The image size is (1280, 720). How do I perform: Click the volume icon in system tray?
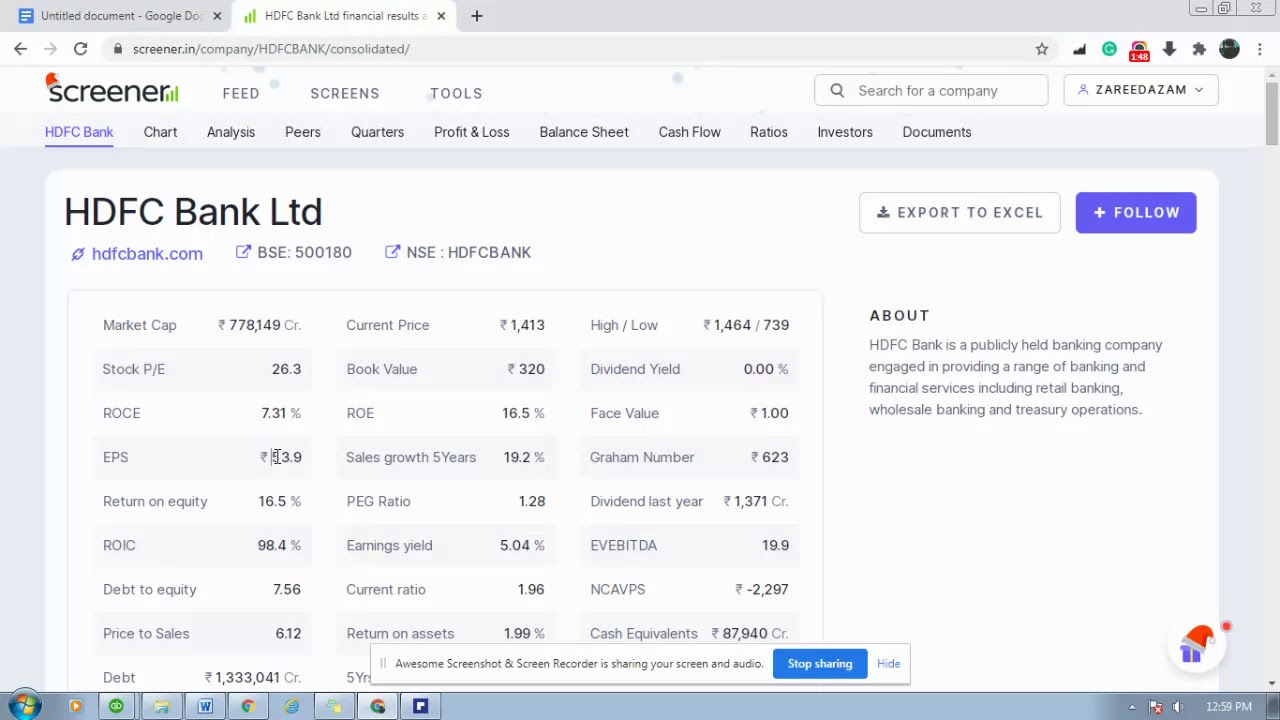[x=1177, y=707]
